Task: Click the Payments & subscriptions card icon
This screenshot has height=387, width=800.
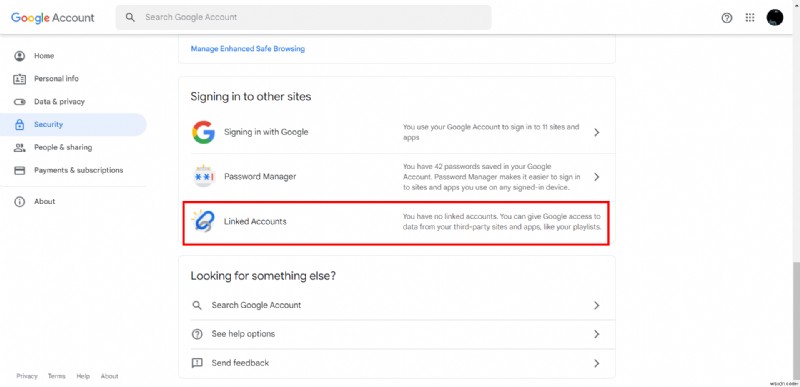Action: 19,170
